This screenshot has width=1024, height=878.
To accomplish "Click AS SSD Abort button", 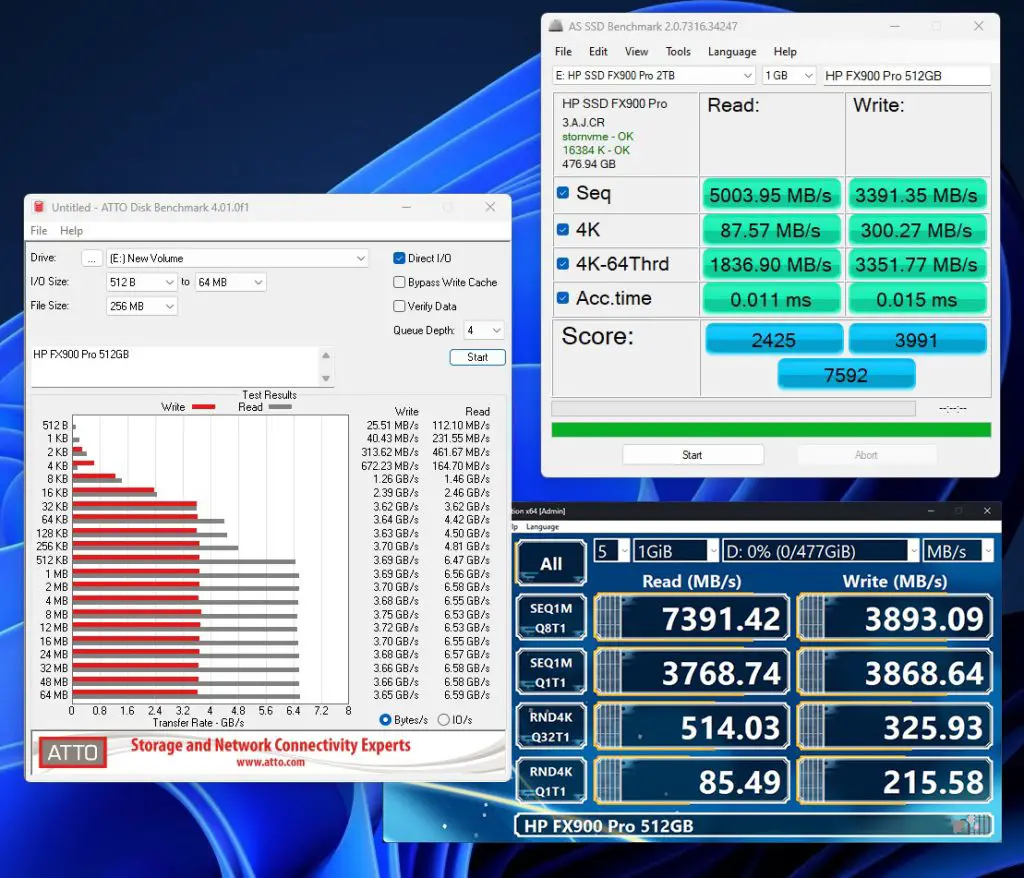I will (866, 455).
